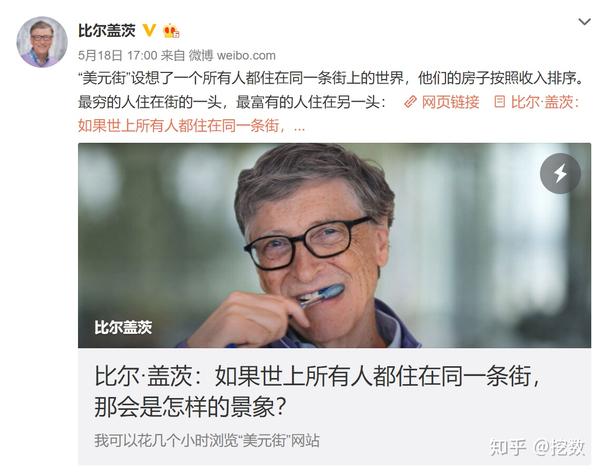This screenshot has height=472, width=600.
Task: Open the 网页链接 web link
Action: click(450, 102)
